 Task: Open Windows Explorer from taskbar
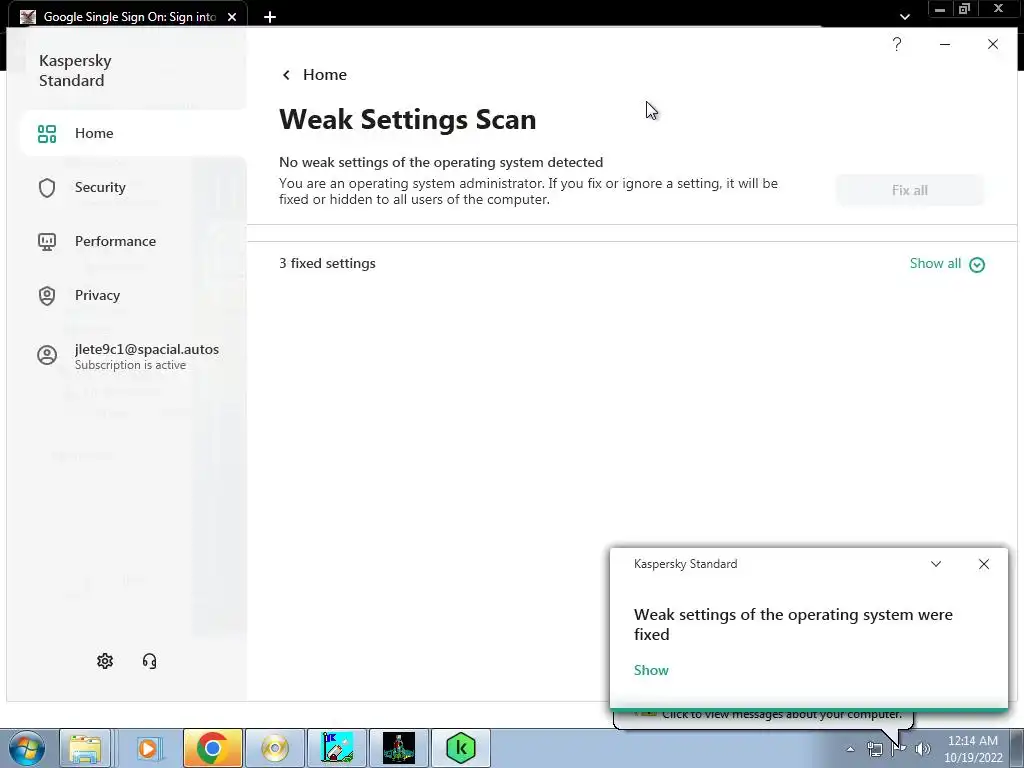click(85, 748)
